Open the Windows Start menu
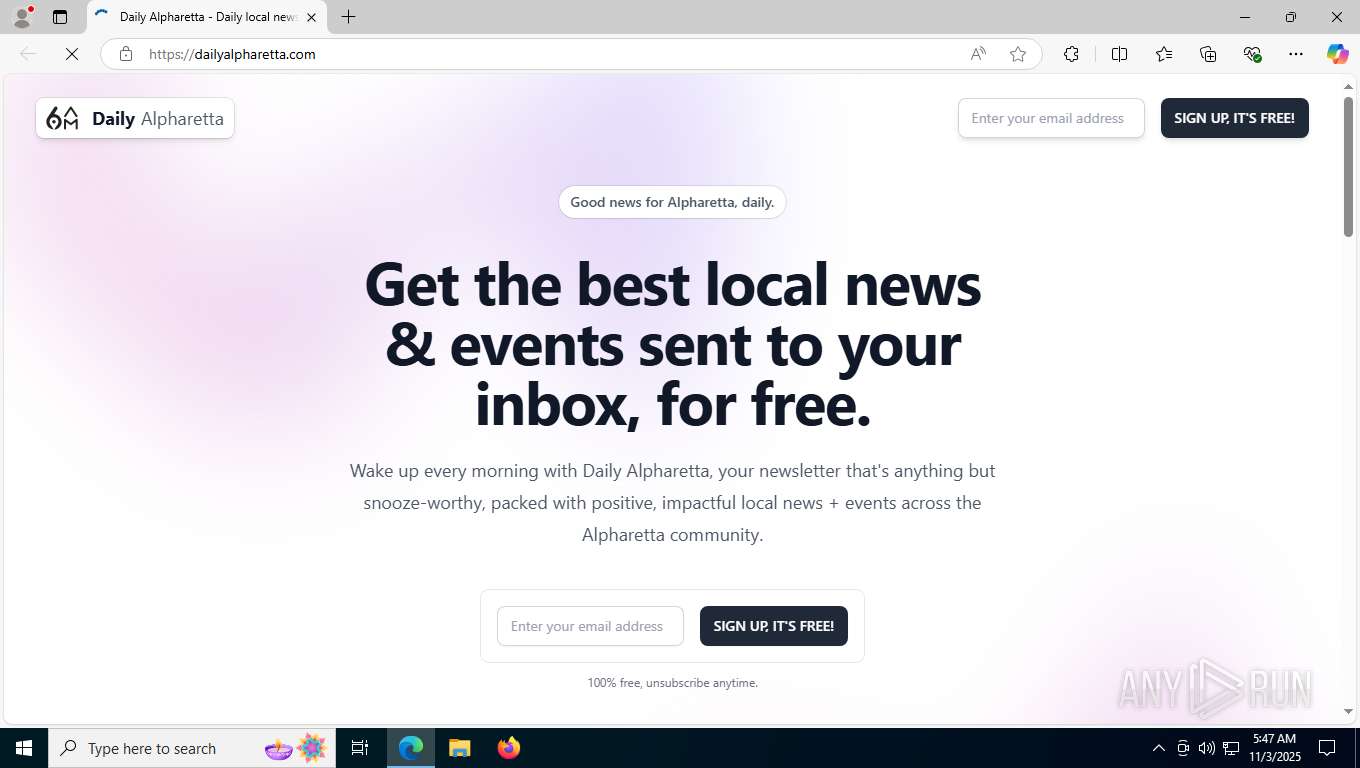Screen dimensions: 1360x768 (24, 748)
